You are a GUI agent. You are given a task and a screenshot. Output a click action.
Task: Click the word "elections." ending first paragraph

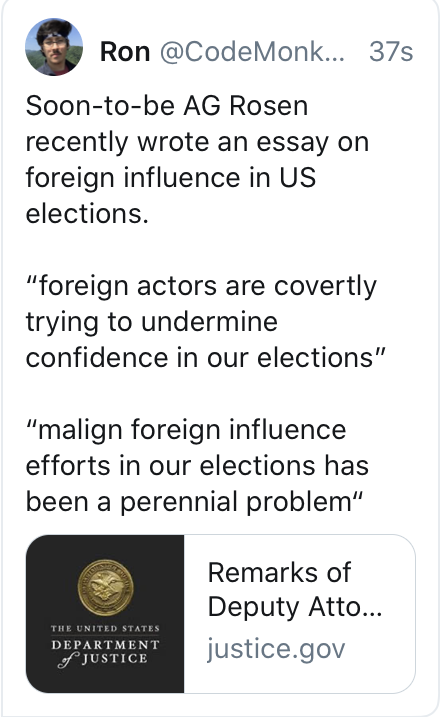click(x=87, y=214)
